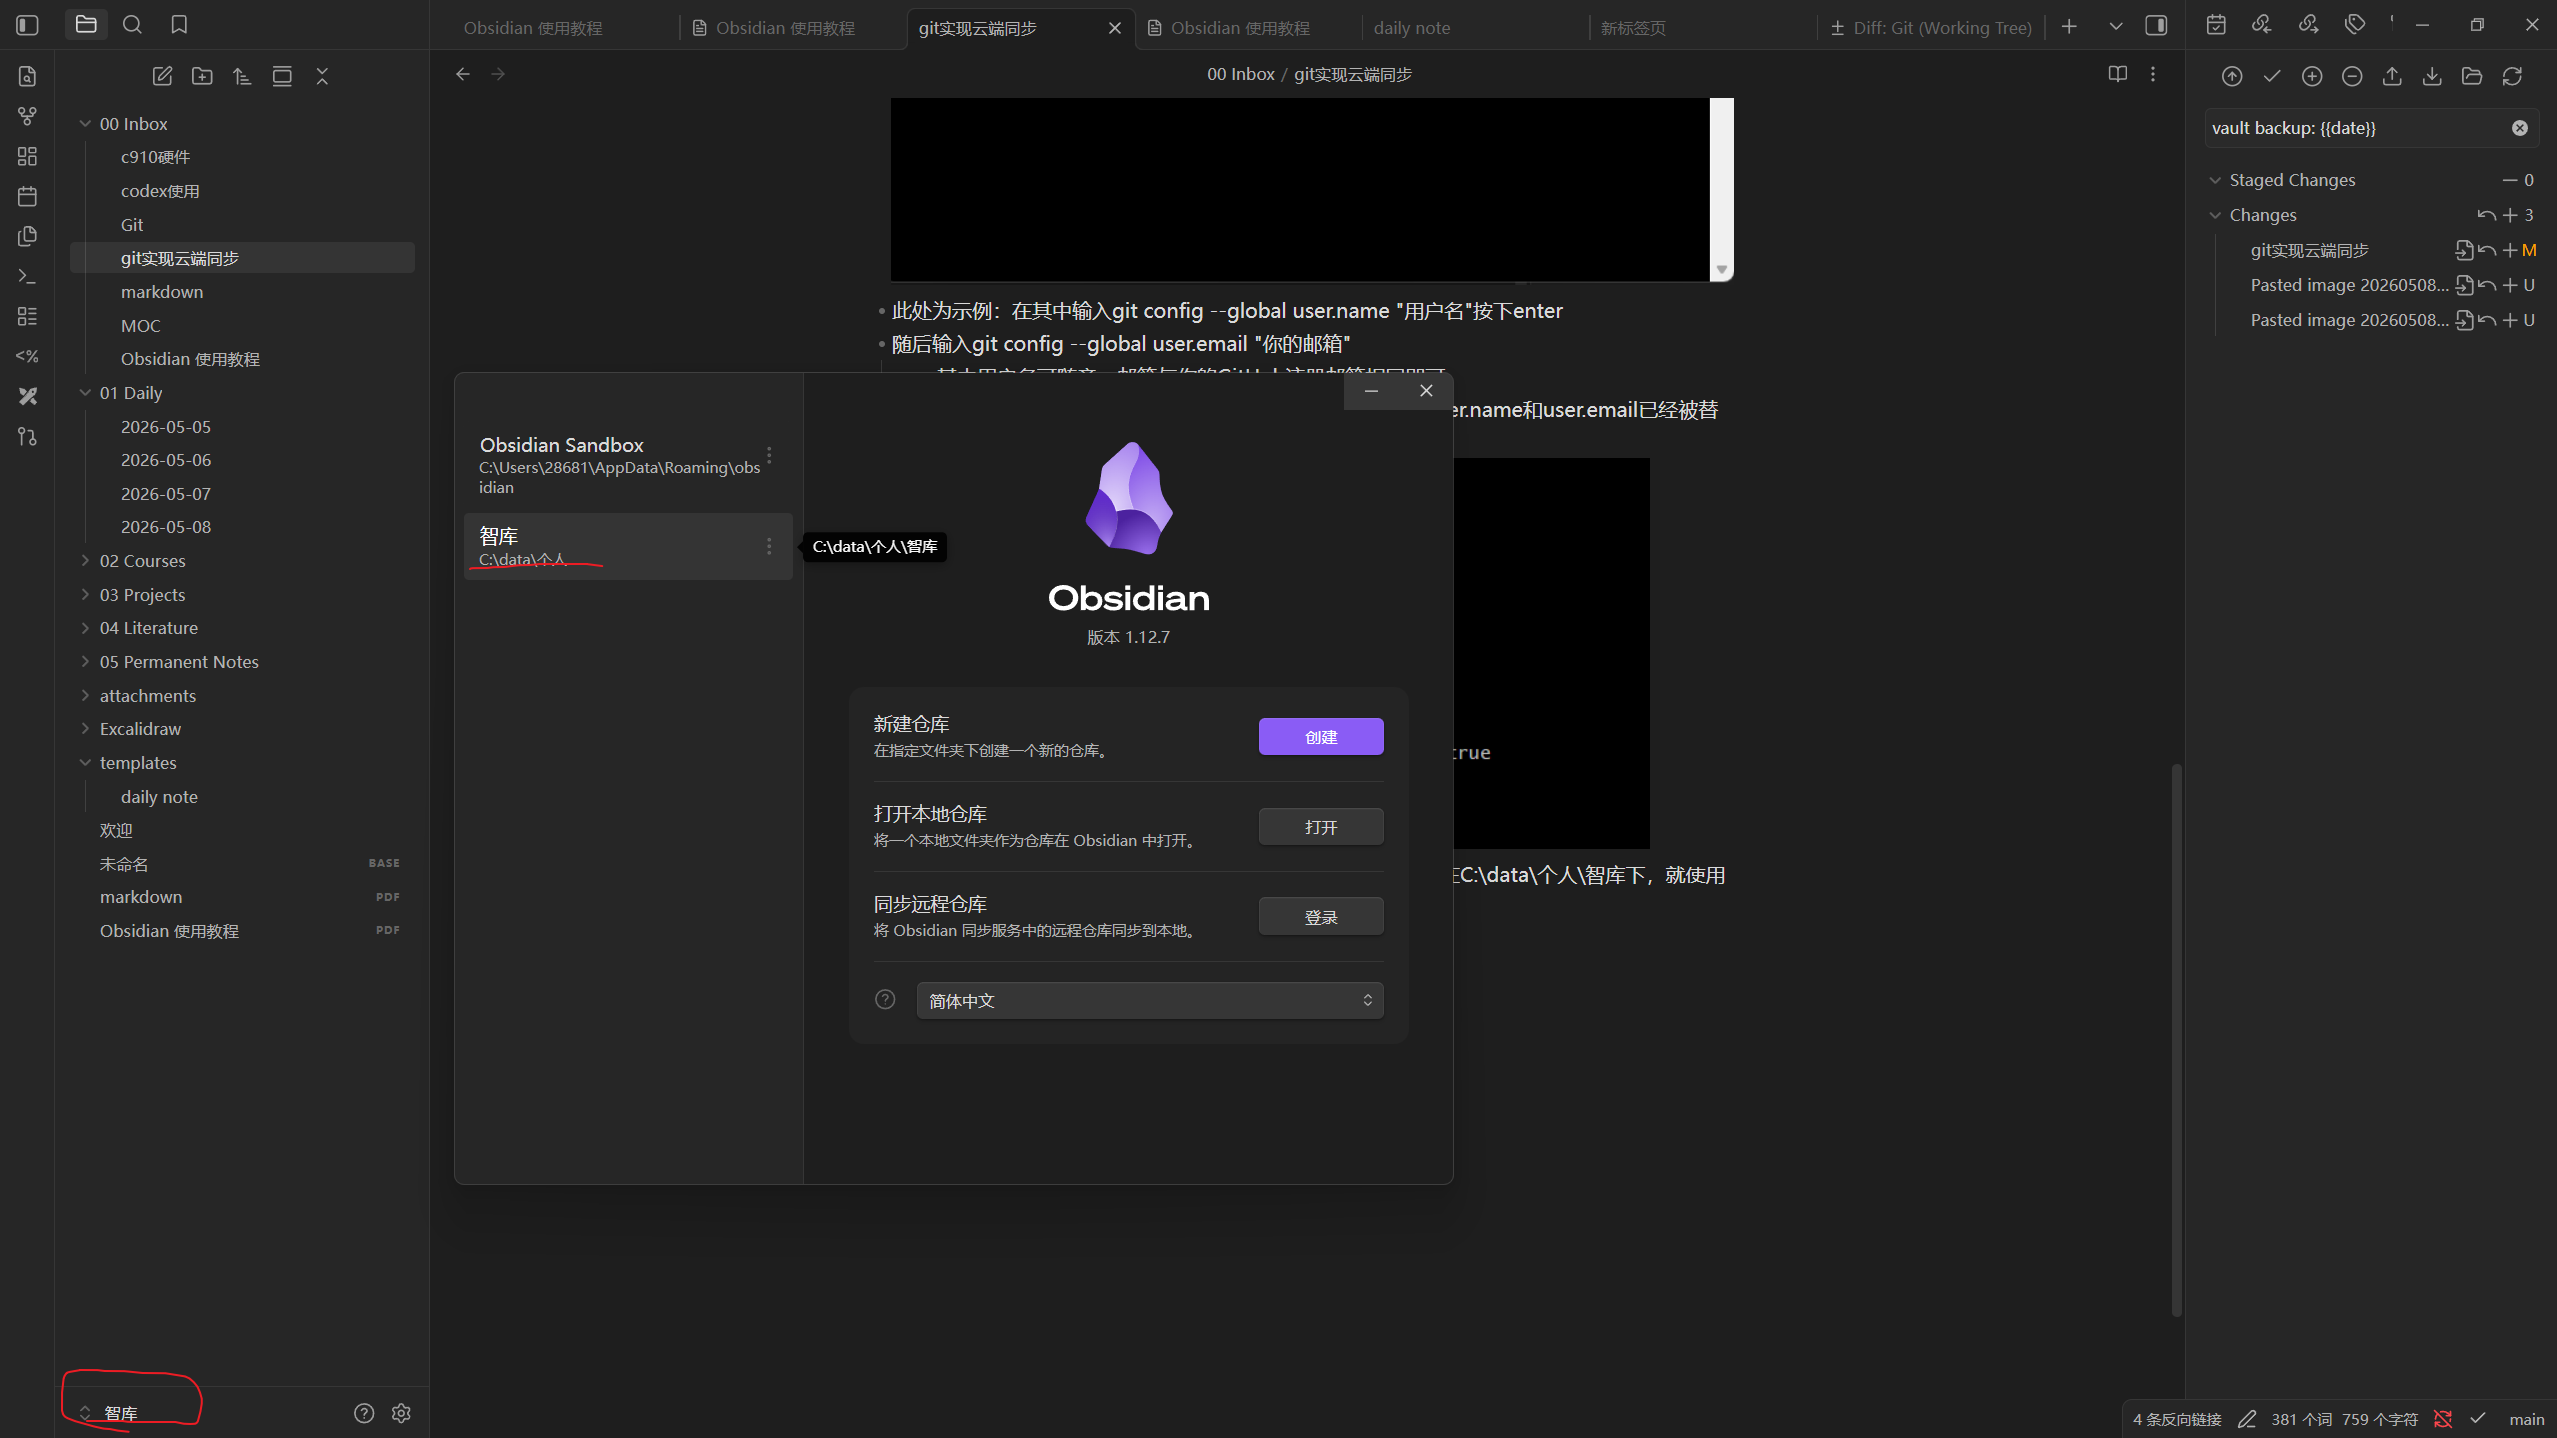Click the purple 创建 button
Viewport: 2557px width, 1438px height.
click(1320, 737)
